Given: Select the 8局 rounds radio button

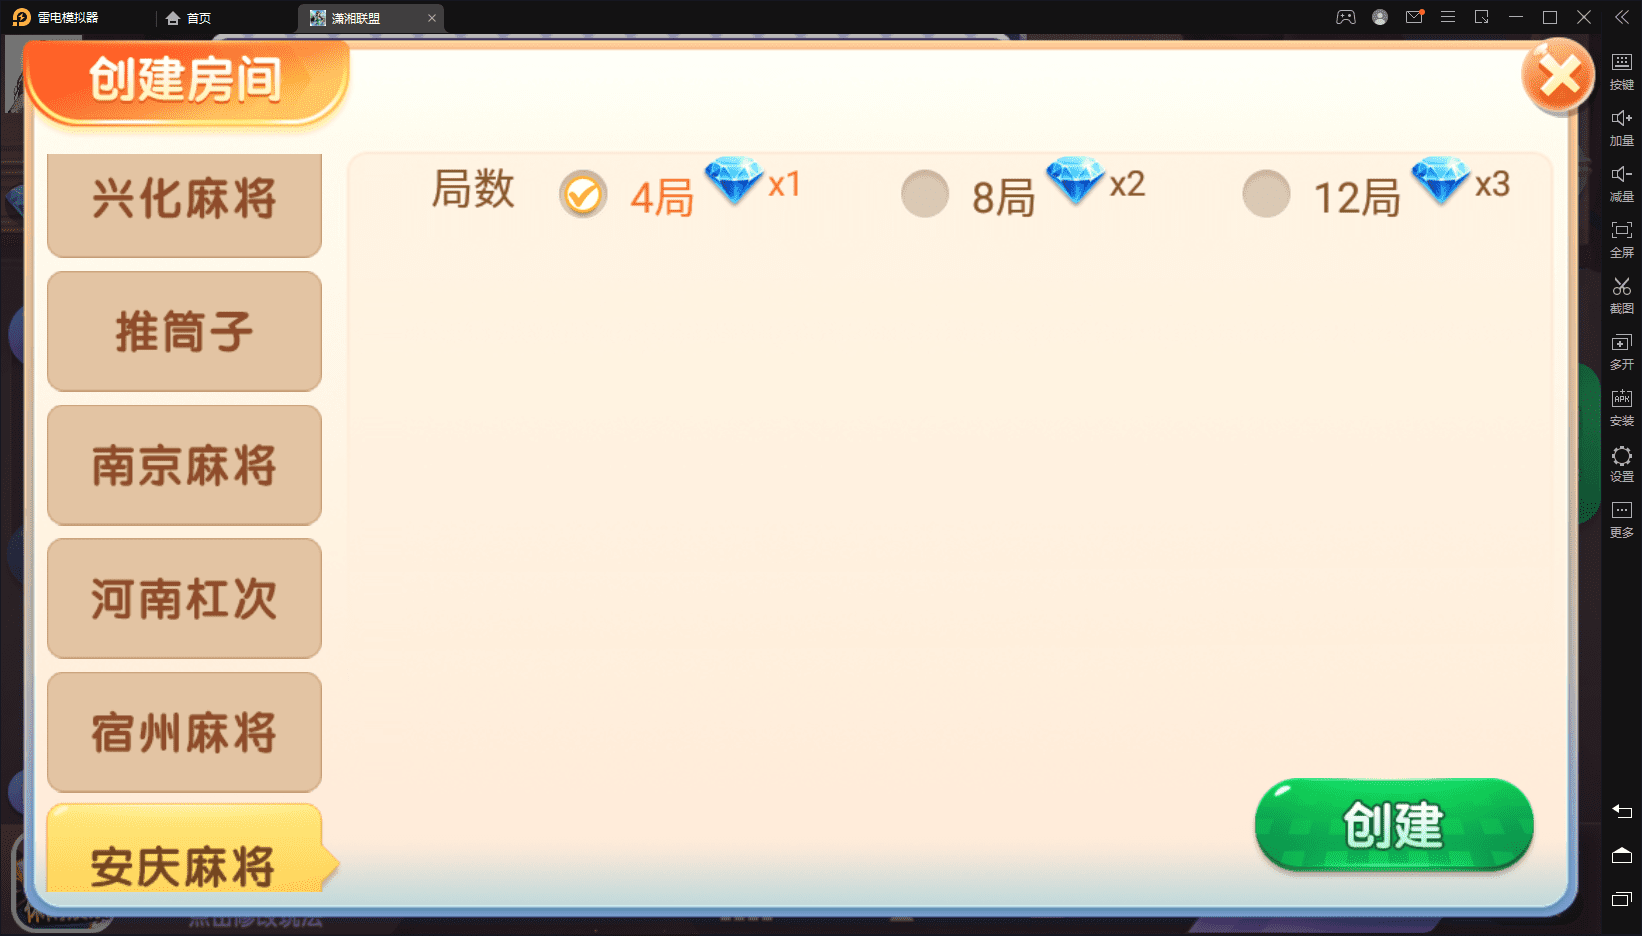Looking at the screenshot, I should (x=925, y=194).
